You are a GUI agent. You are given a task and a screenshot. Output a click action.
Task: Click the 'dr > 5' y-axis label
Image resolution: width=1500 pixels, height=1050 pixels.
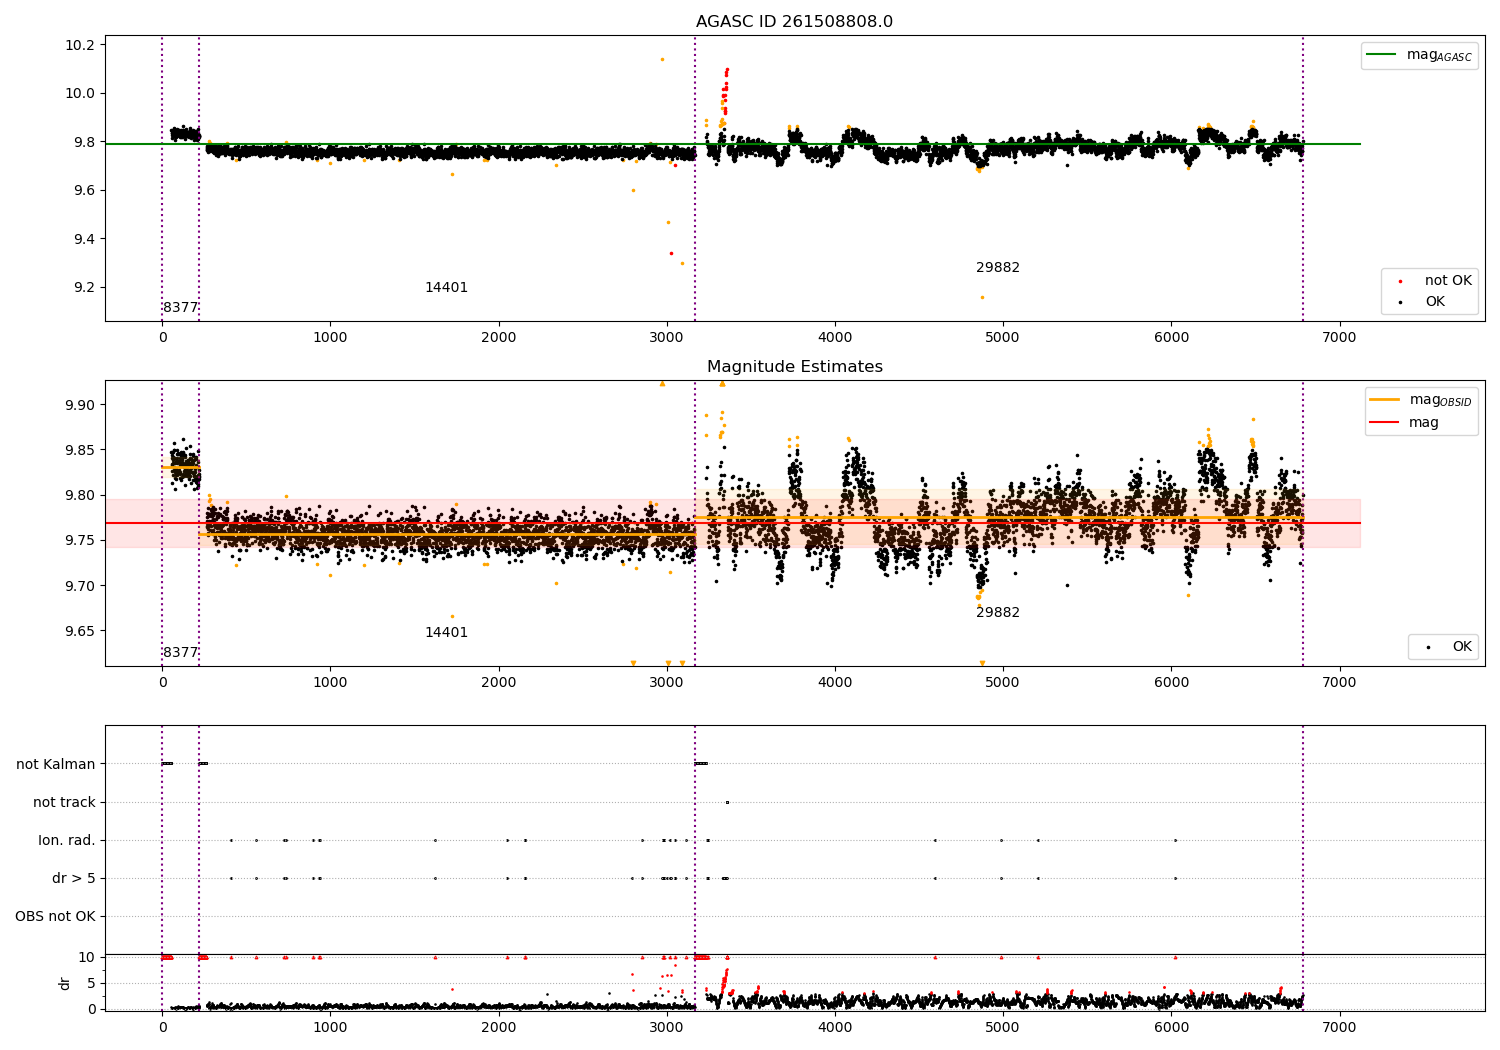point(74,878)
